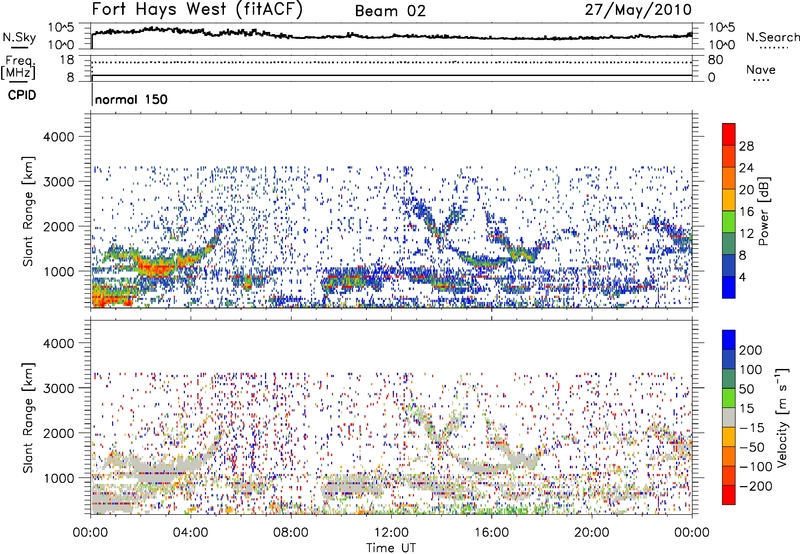Click the 'CPID' label
This screenshot has width=800, height=554.
22,95
